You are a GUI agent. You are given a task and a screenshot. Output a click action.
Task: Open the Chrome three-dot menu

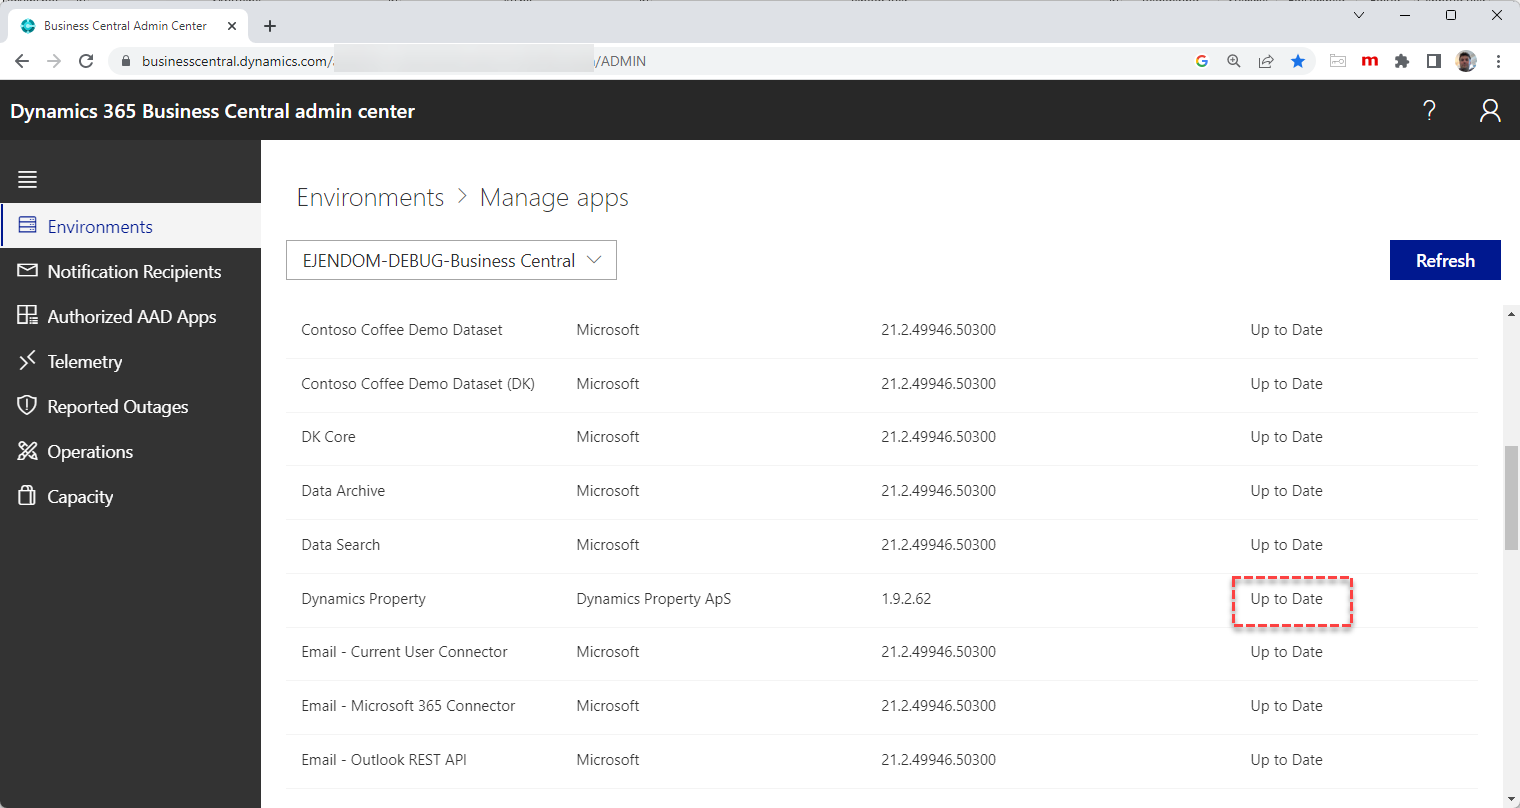coord(1498,61)
